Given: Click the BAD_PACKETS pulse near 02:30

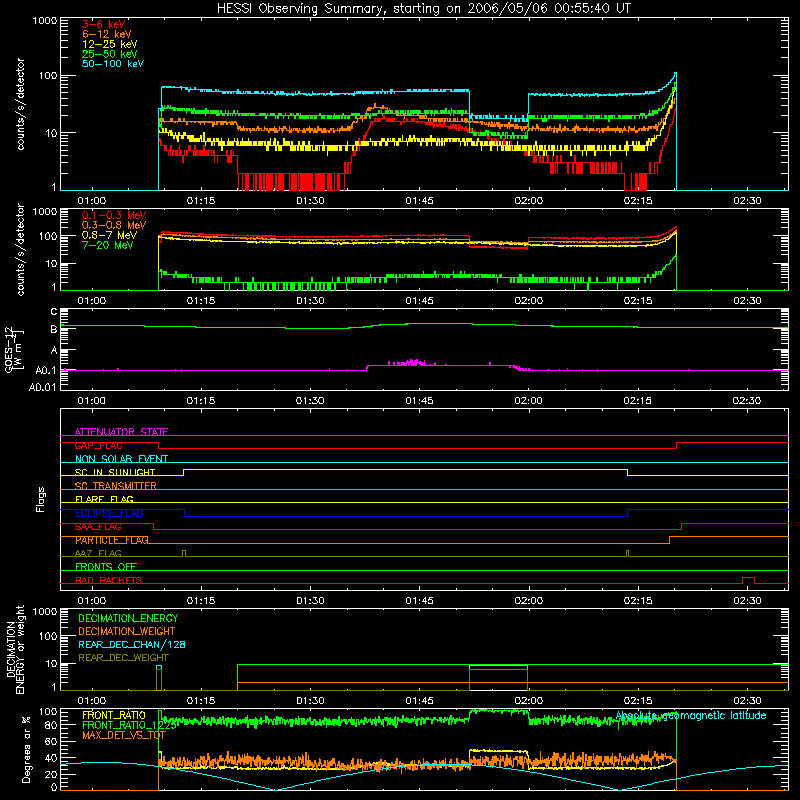Looking at the screenshot, I should [x=748, y=580].
